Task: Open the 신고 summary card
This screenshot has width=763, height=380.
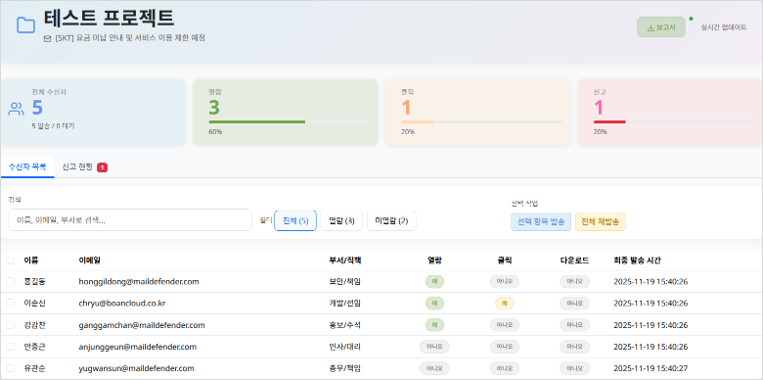Action: [x=670, y=112]
